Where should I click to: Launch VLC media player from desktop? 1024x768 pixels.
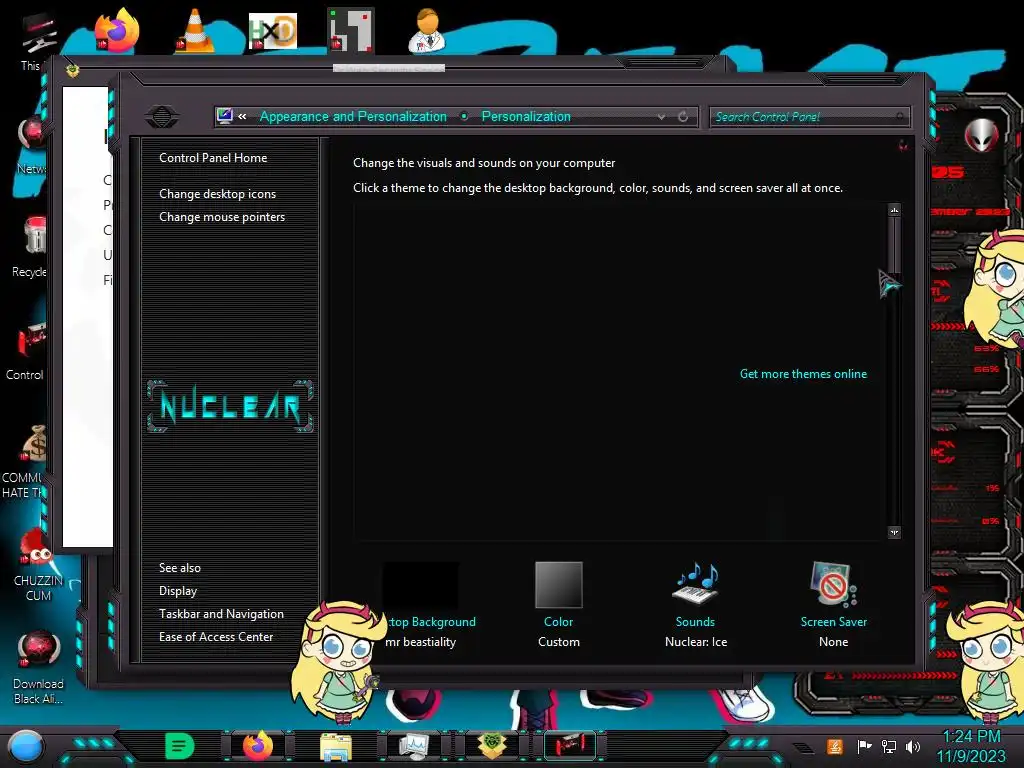[194, 30]
